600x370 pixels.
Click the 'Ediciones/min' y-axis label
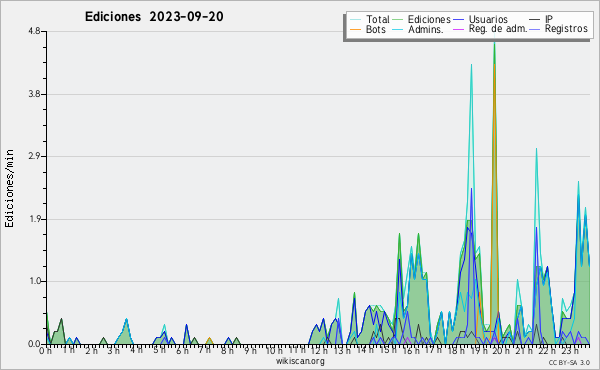pyautogui.click(x=9, y=188)
